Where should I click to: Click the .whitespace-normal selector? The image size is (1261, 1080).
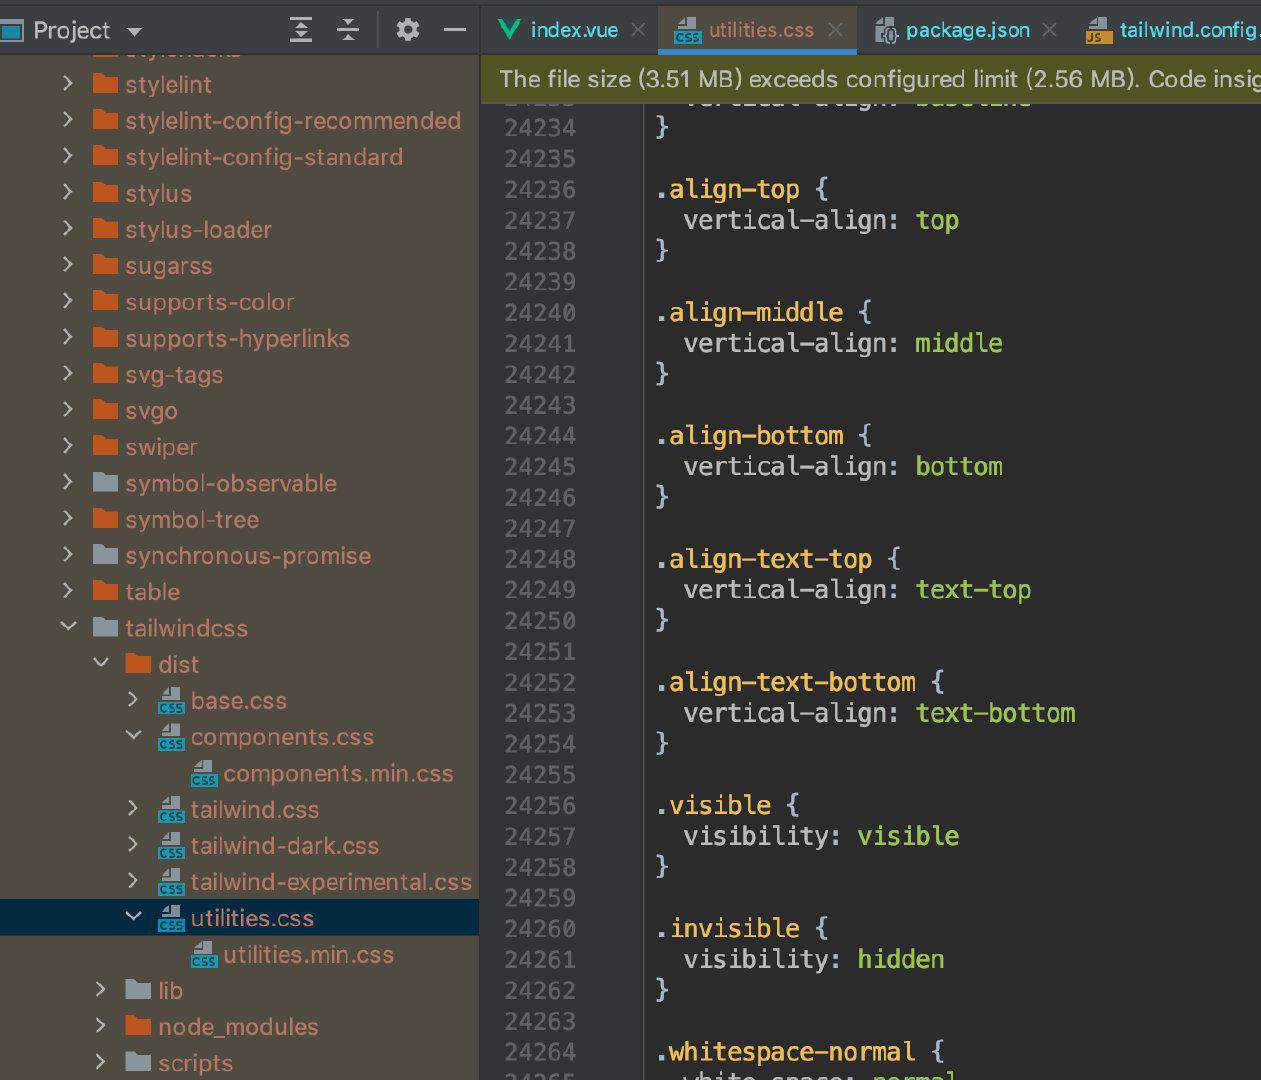[785, 1052]
